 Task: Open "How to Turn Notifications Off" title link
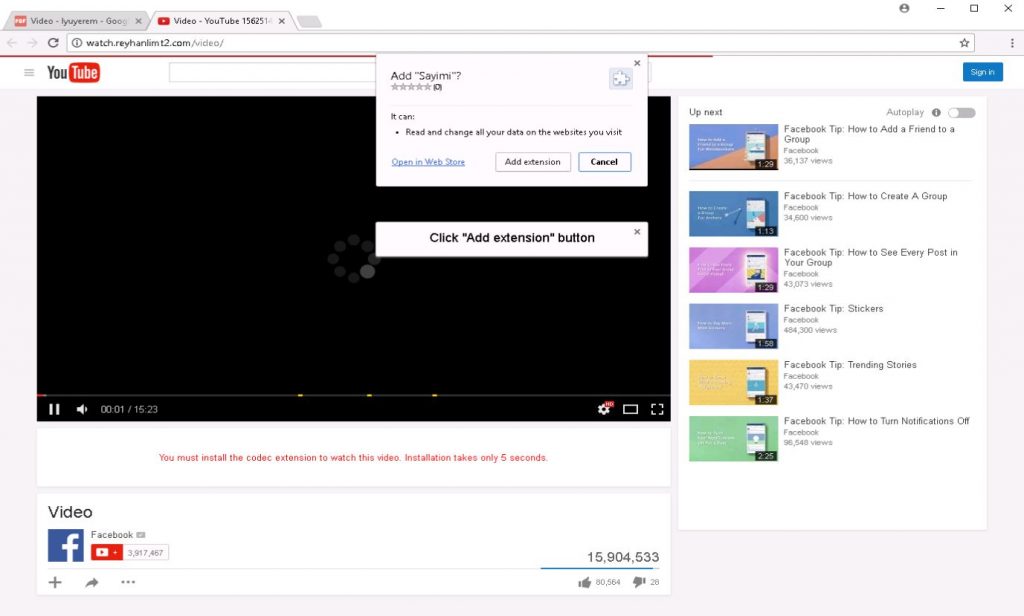[x=876, y=421]
